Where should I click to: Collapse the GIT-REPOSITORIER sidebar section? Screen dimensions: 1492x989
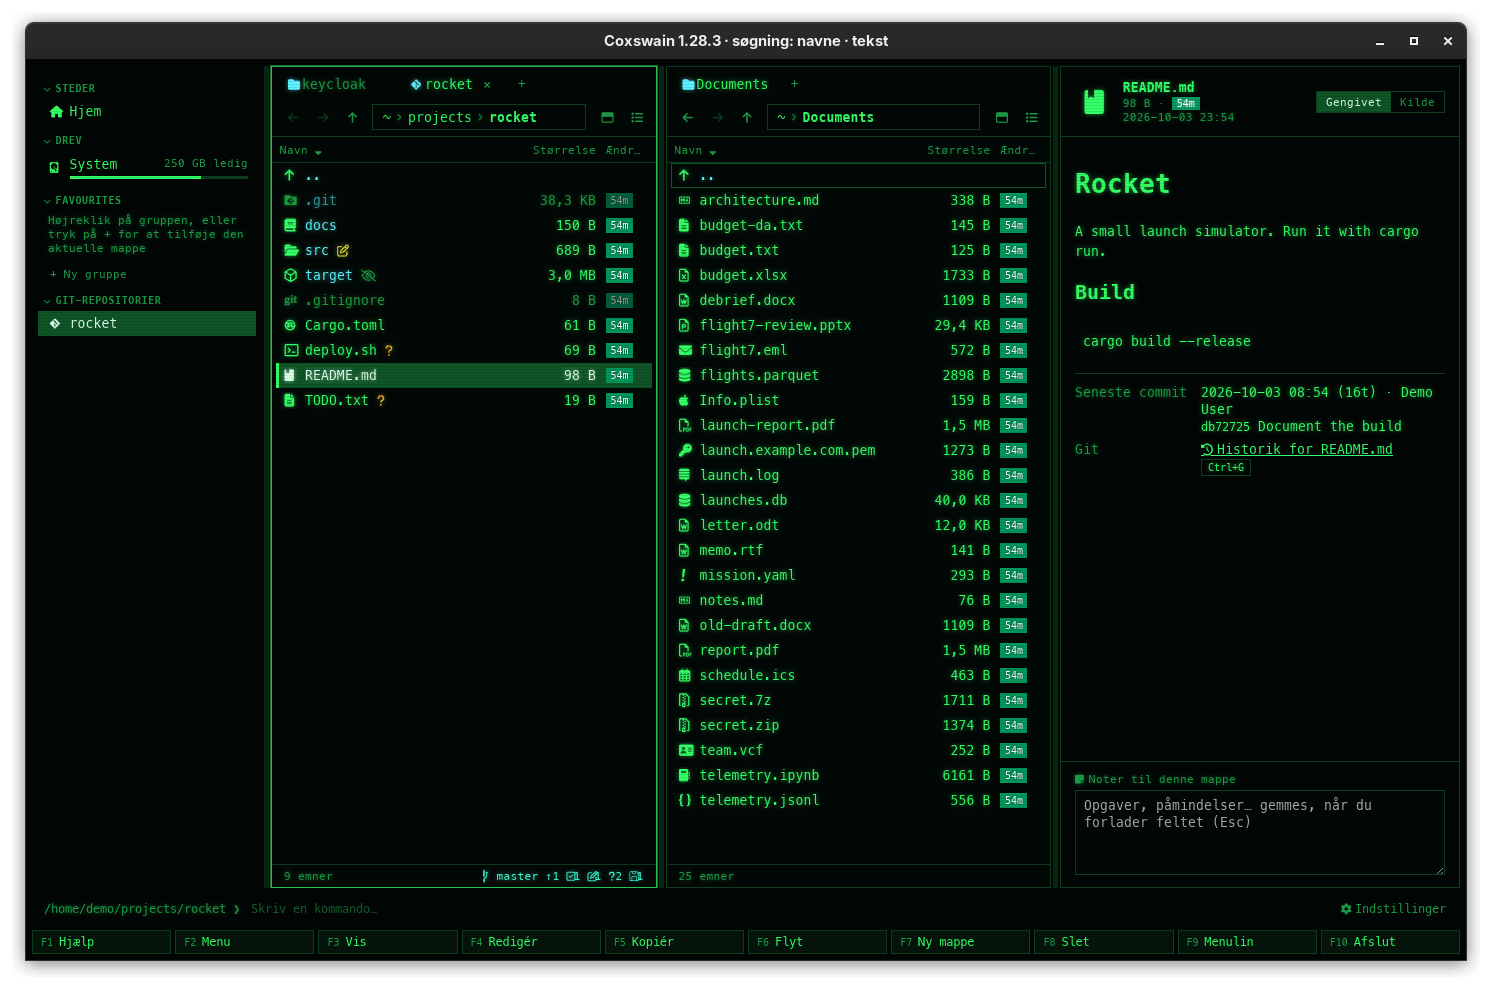pyautogui.click(x=102, y=301)
